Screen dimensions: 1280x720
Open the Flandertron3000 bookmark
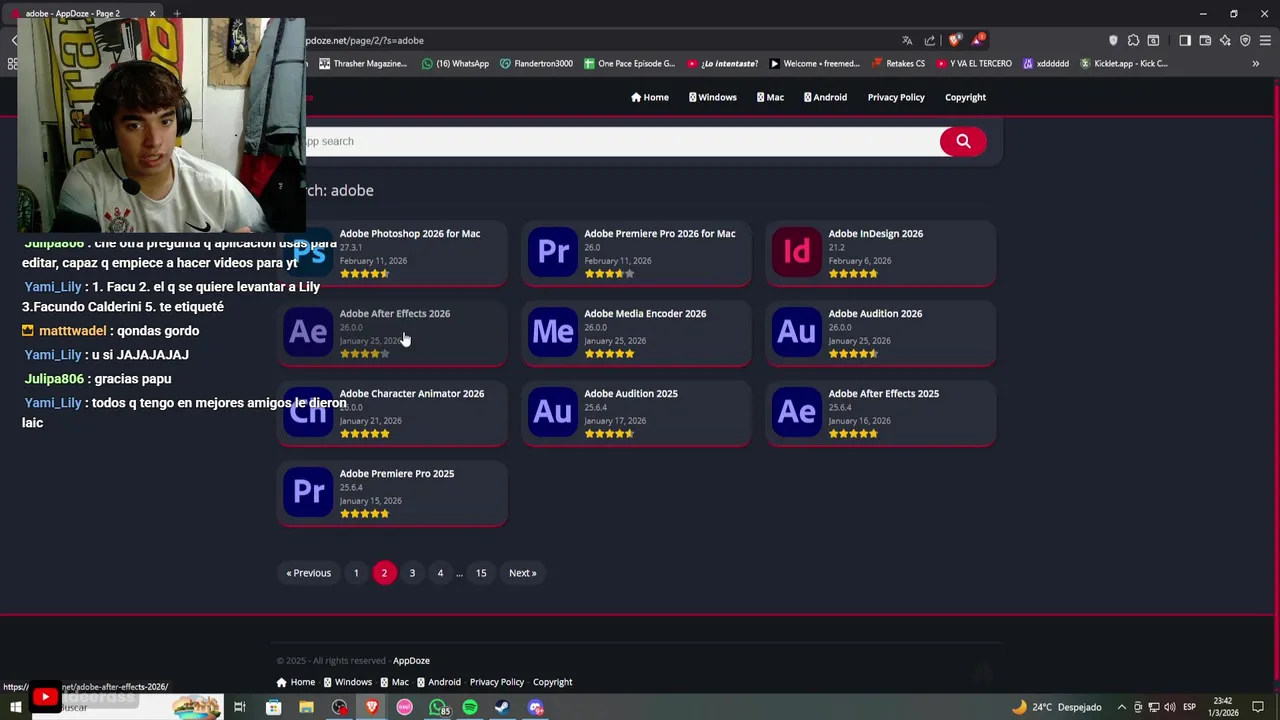click(x=536, y=63)
